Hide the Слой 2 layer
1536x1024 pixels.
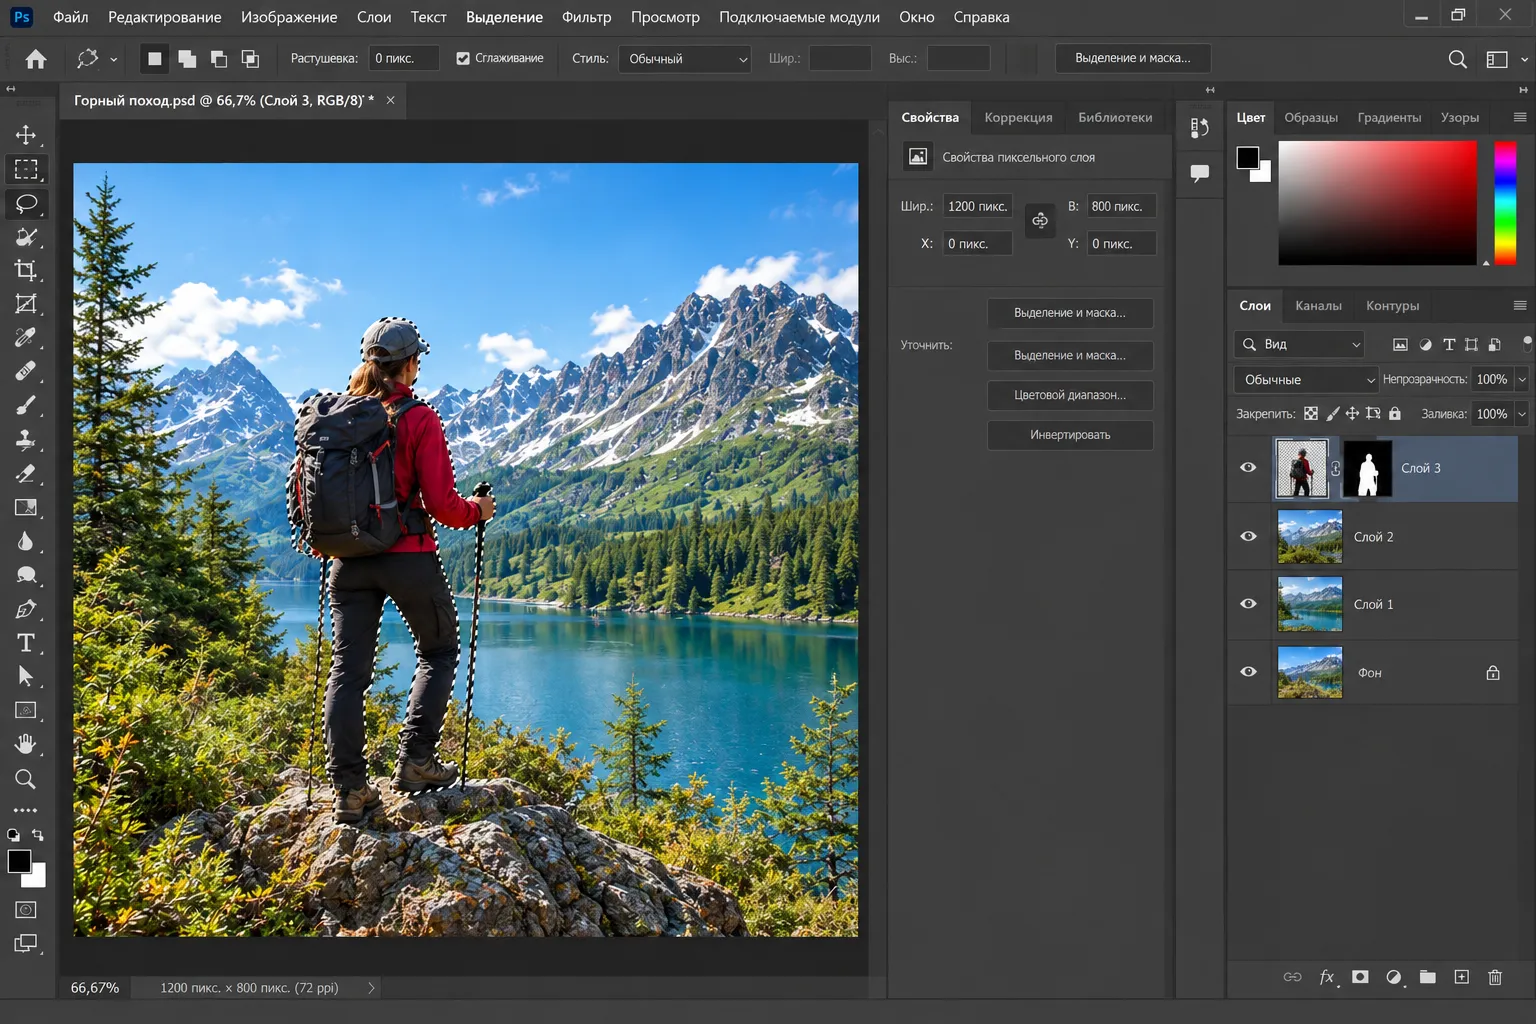click(x=1248, y=536)
